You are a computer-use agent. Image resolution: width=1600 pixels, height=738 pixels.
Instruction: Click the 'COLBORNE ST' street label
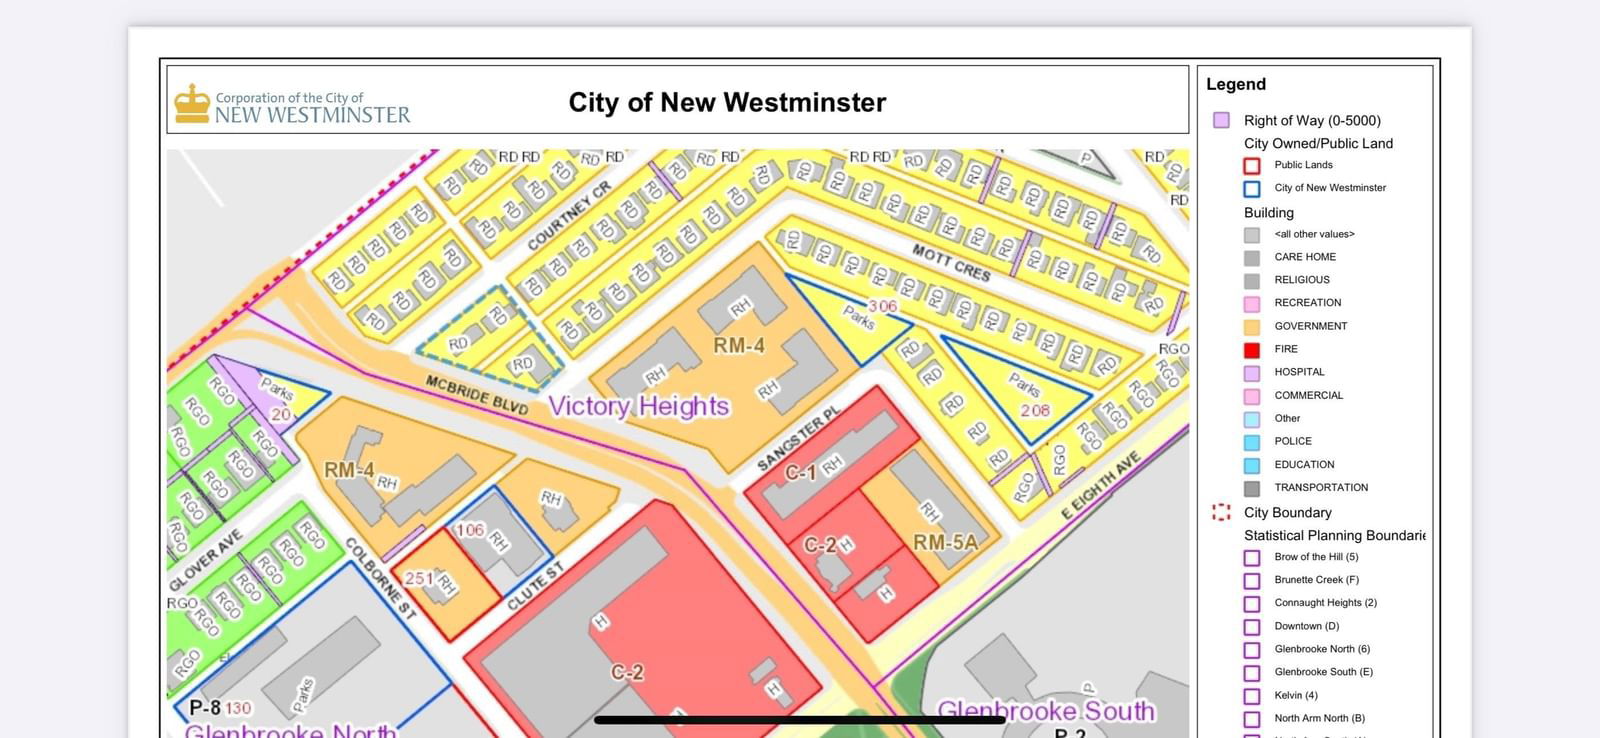pyautogui.click(x=380, y=578)
